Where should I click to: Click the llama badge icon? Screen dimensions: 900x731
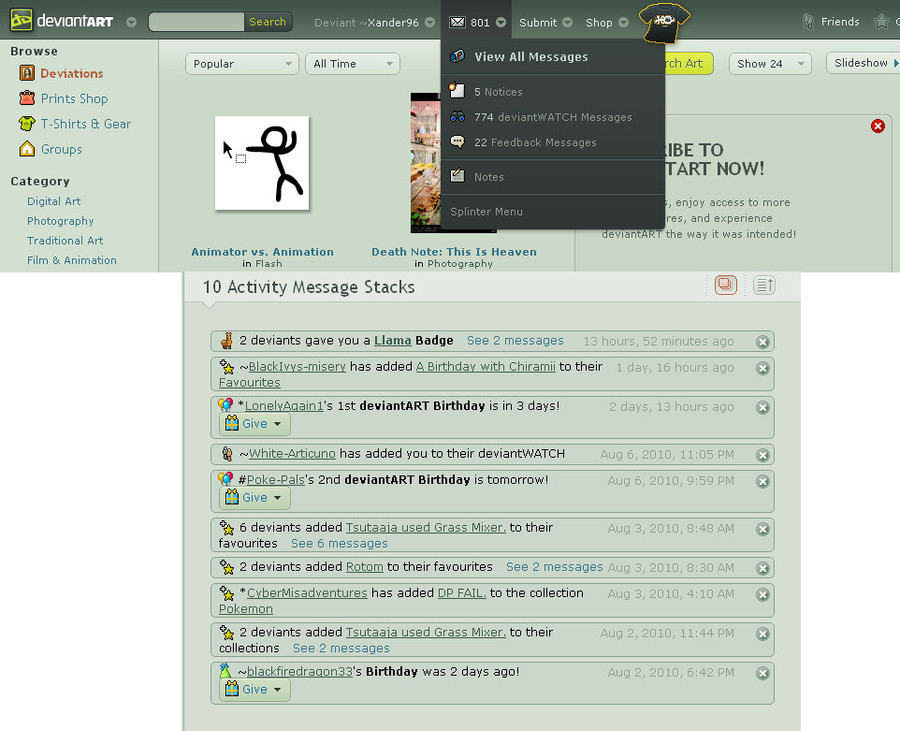[227, 340]
